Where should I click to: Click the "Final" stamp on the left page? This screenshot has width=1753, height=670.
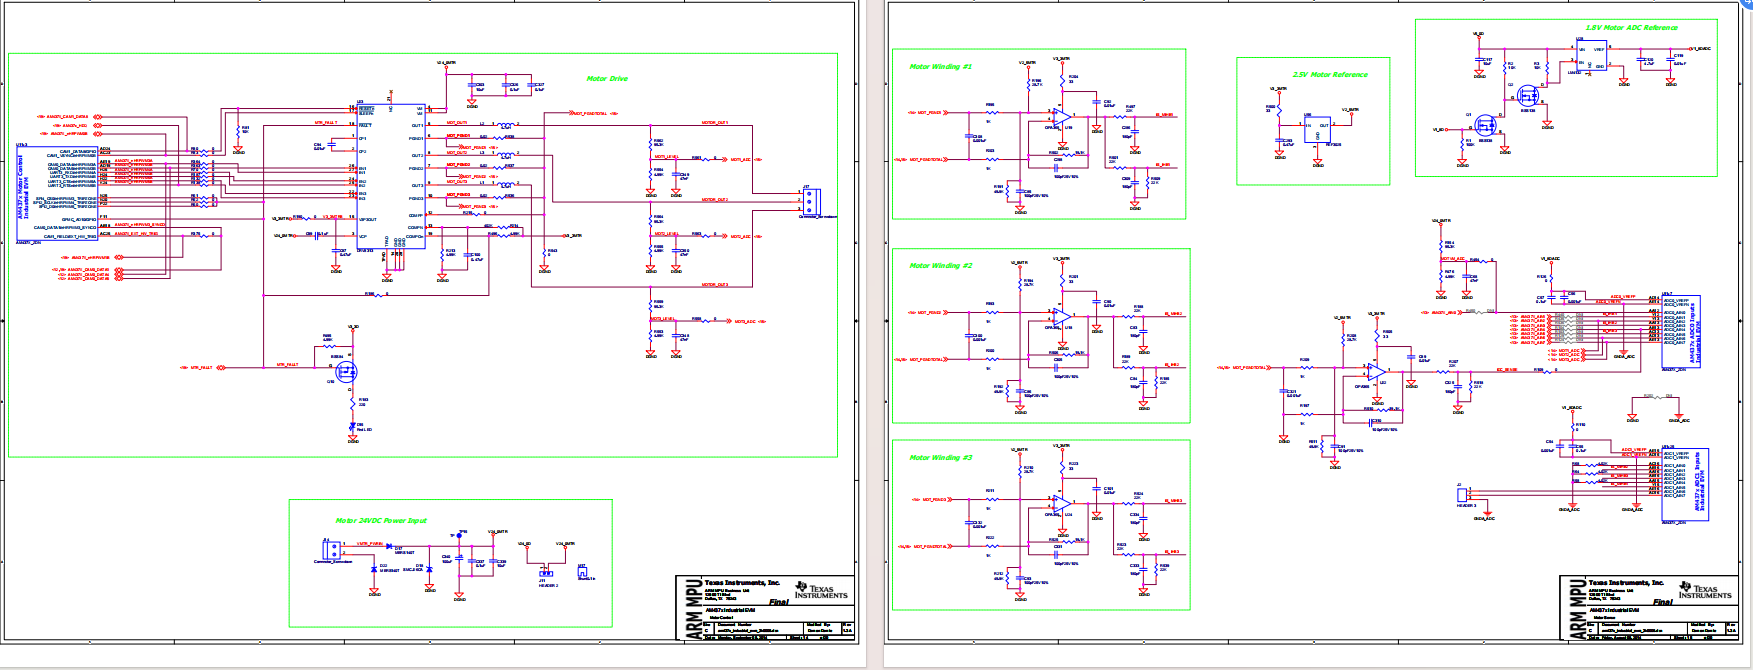778,602
